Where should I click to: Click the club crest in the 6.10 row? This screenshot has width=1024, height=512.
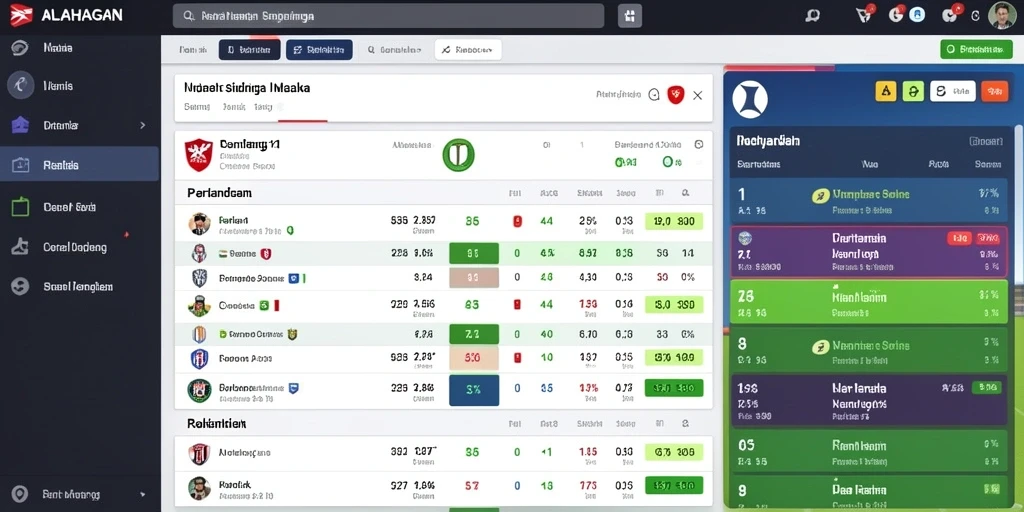click(x=199, y=334)
